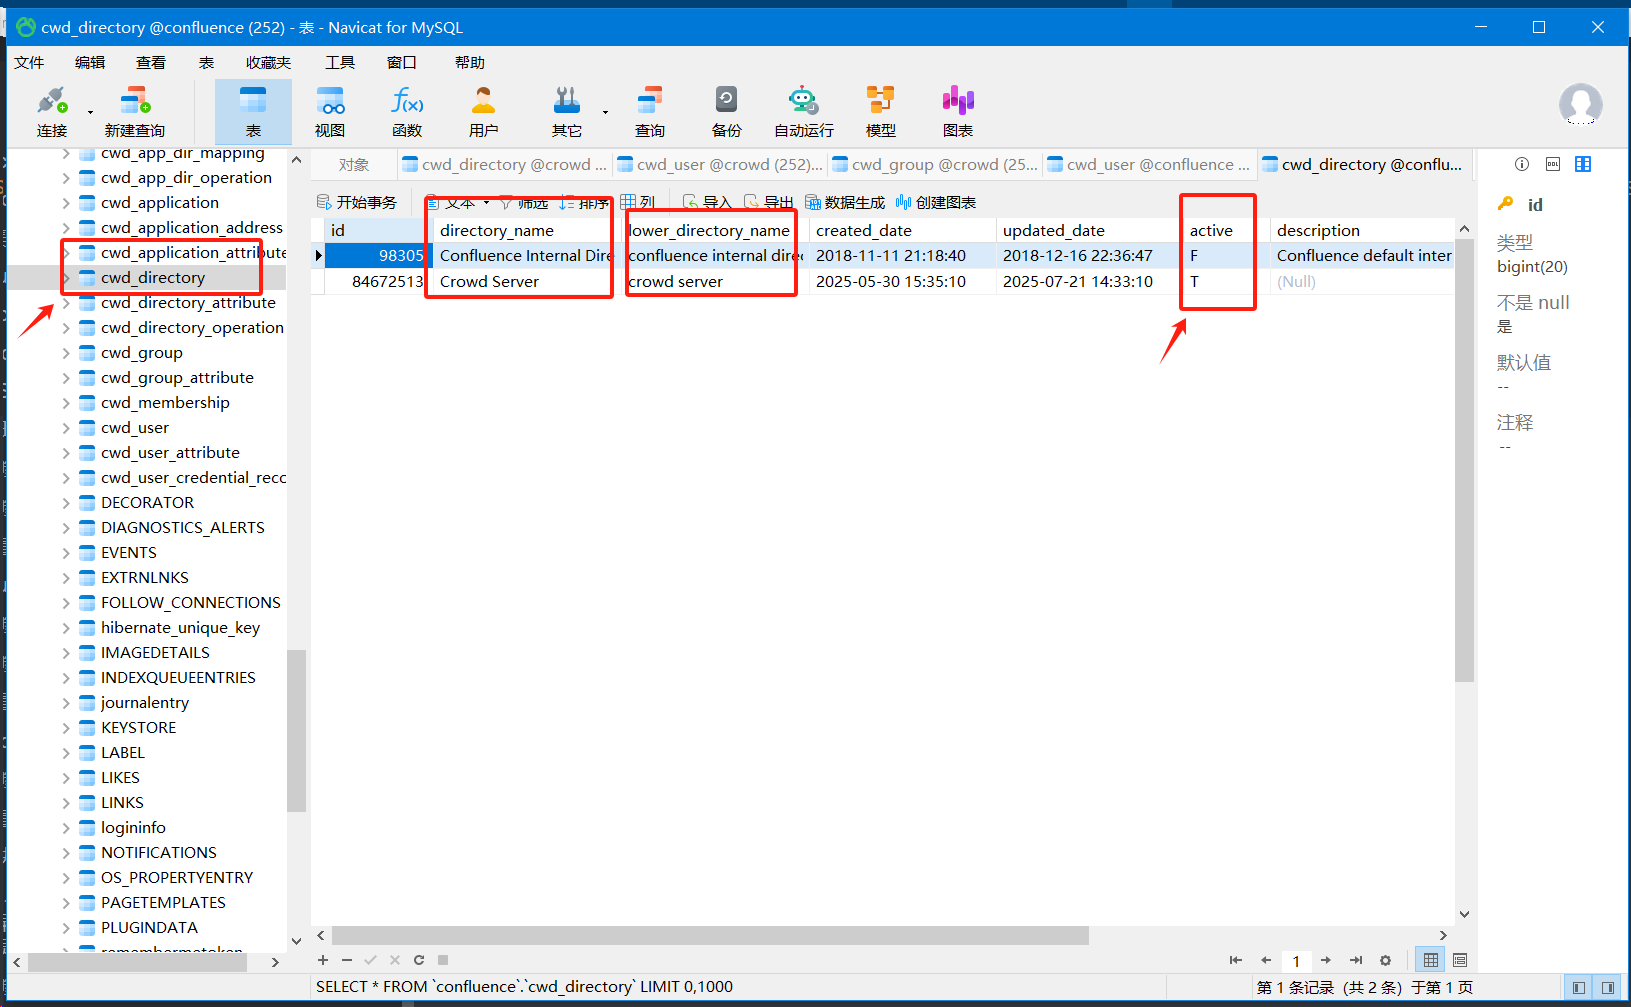The height and width of the screenshot is (1007, 1631).
Task: Select the 表 (Table) toolbar icon
Action: click(x=253, y=111)
